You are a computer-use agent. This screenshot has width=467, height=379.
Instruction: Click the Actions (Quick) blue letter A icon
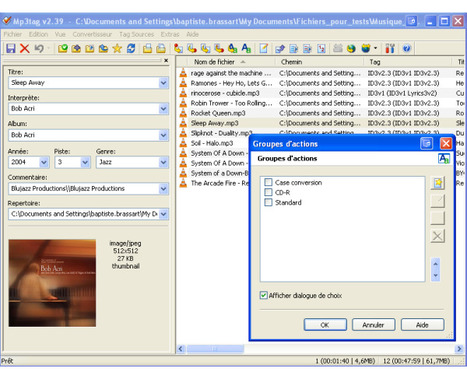click(246, 48)
